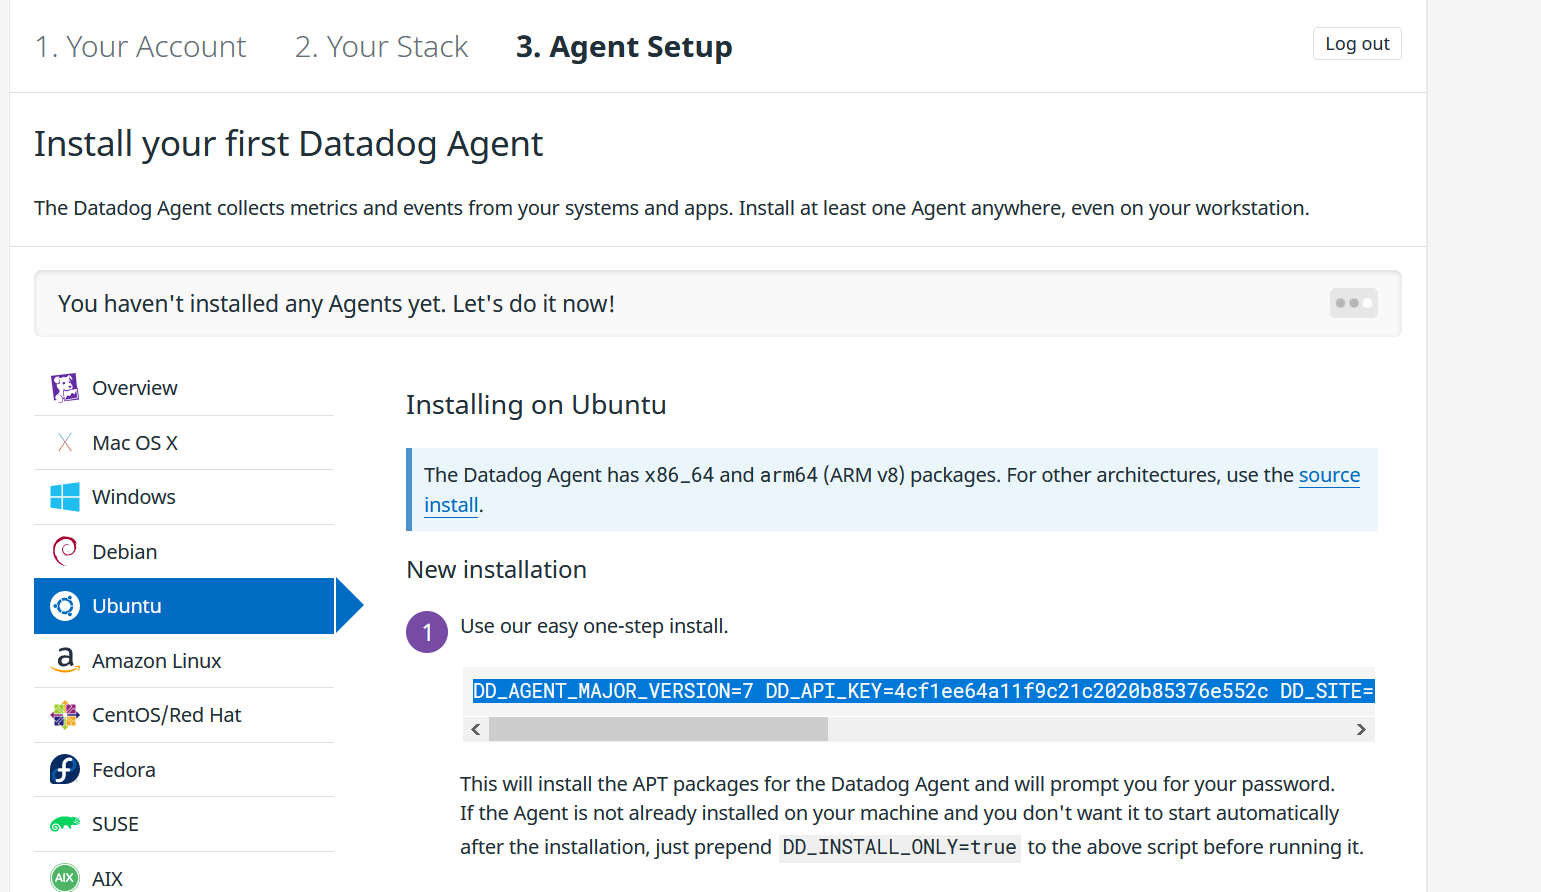Click the Fedora icon

pyautogui.click(x=65, y=769)
